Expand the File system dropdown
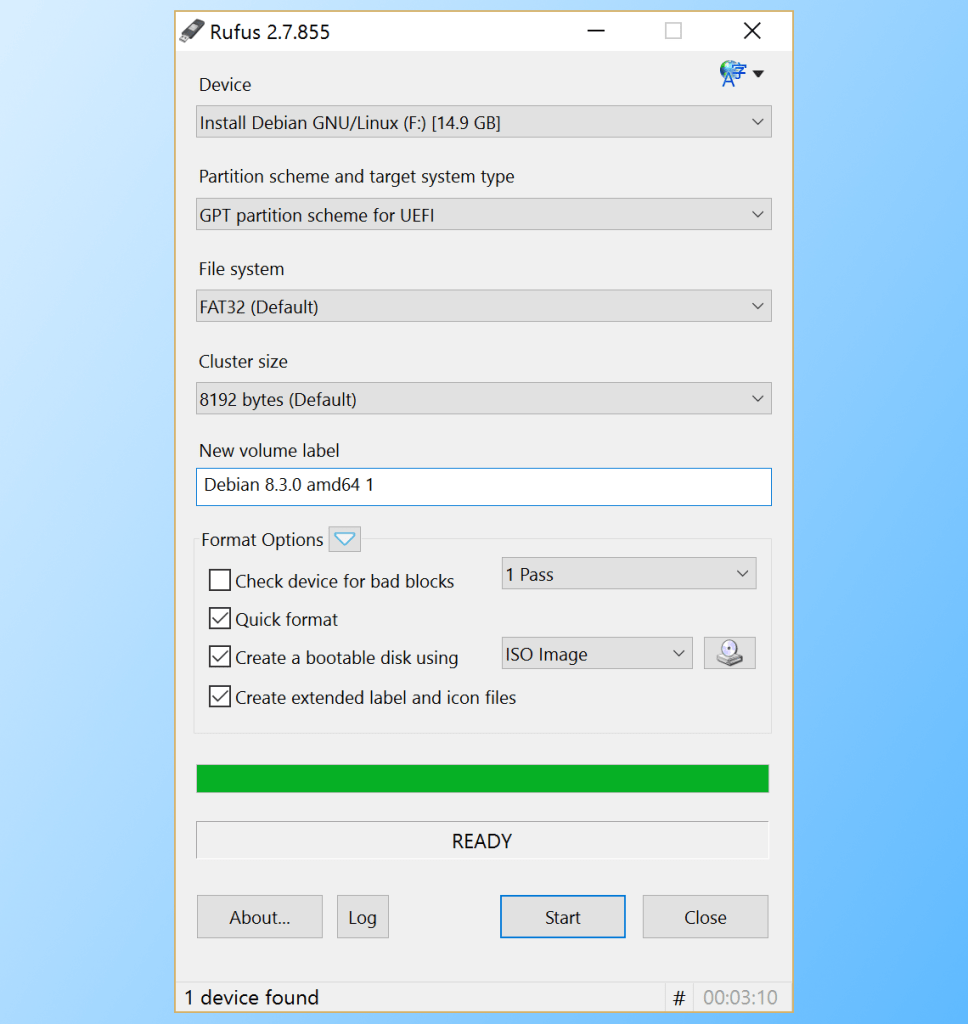The height and width of the screenshot is (1024, 968). click(x=483, y=306)
